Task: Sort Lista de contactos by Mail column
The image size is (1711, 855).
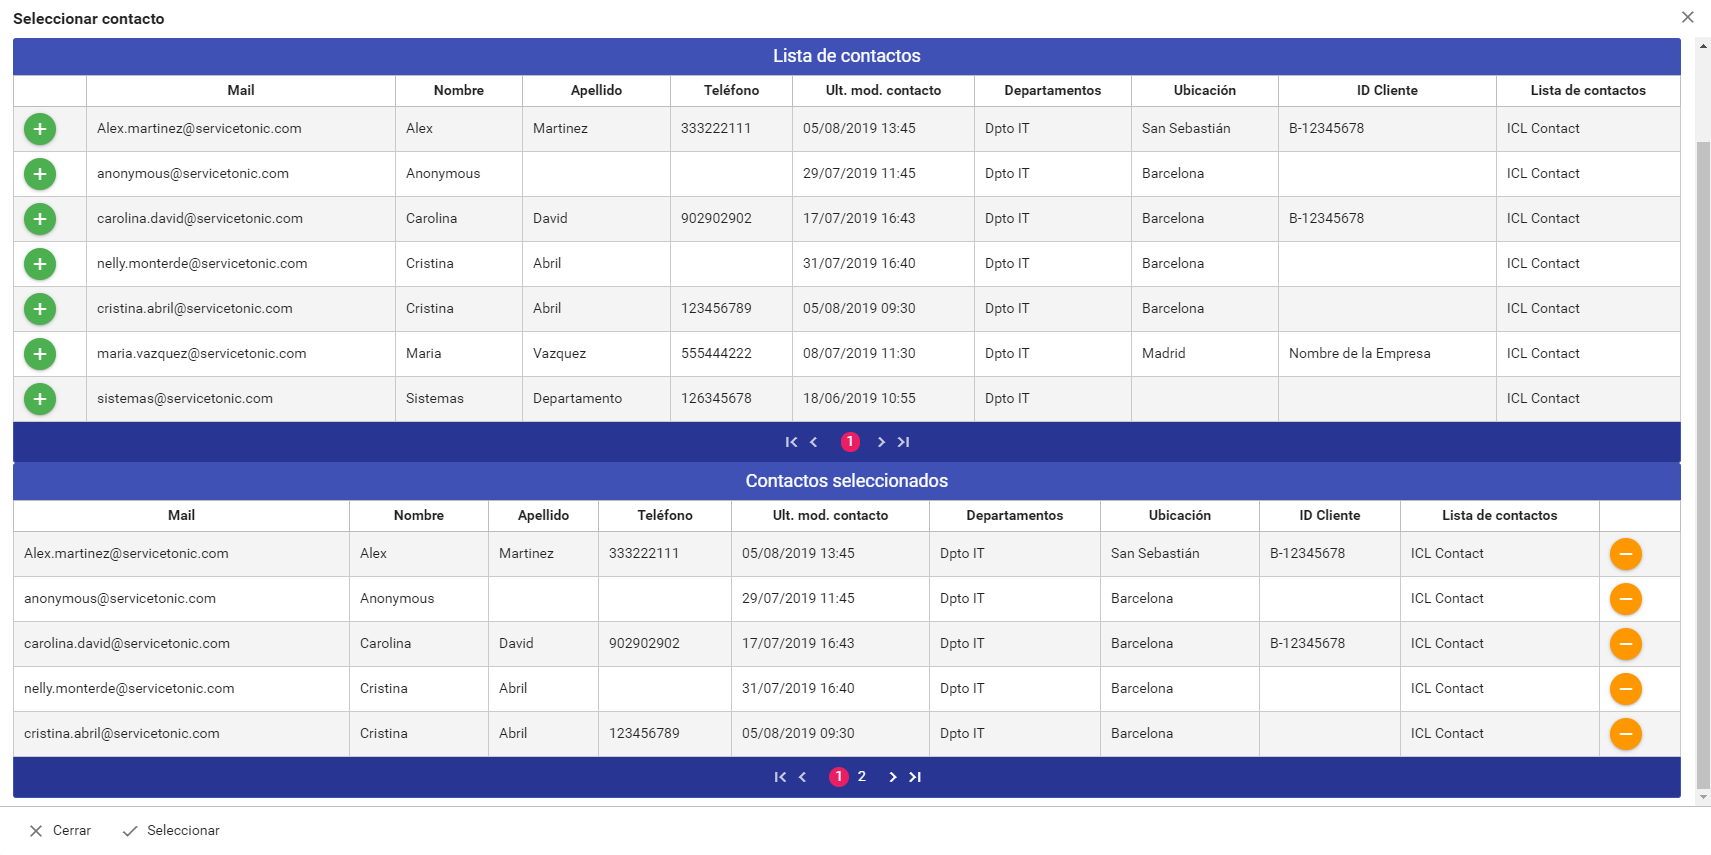Action: [x=241, y=91]
